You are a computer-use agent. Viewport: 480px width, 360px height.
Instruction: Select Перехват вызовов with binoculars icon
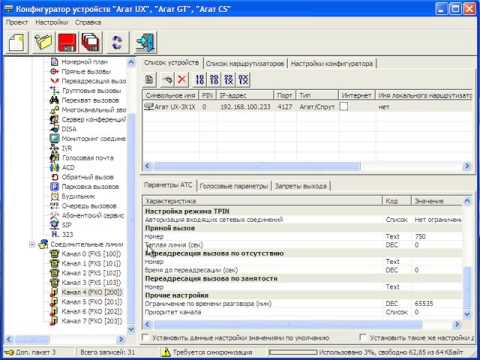(x=90, y=100)
